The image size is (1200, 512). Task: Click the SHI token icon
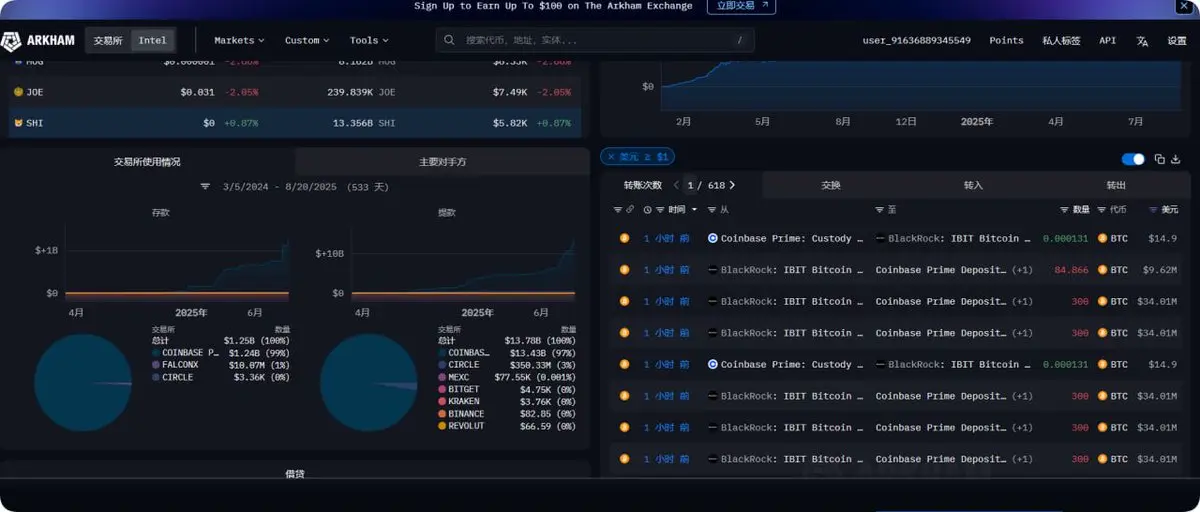[x=18, y=123]
